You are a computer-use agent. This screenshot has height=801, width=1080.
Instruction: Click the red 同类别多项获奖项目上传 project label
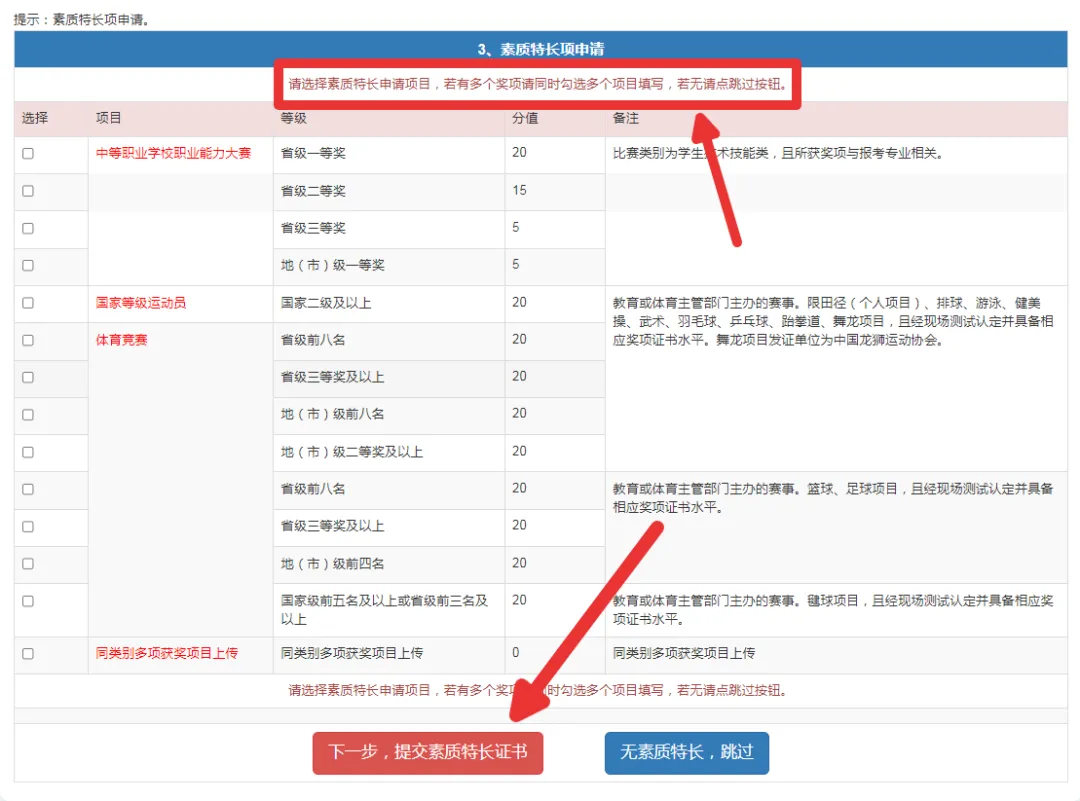[166, 653]
